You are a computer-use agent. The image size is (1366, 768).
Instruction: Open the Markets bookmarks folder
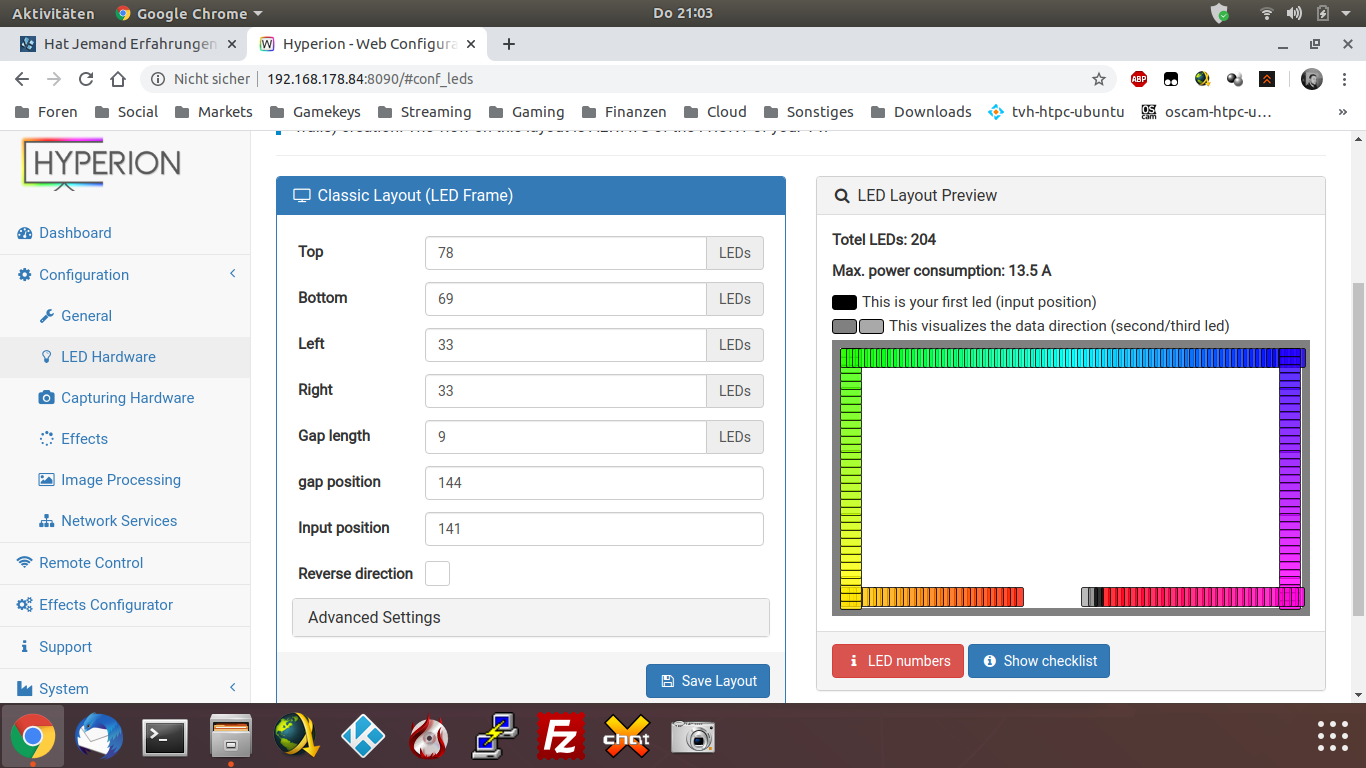click(214, 112)
